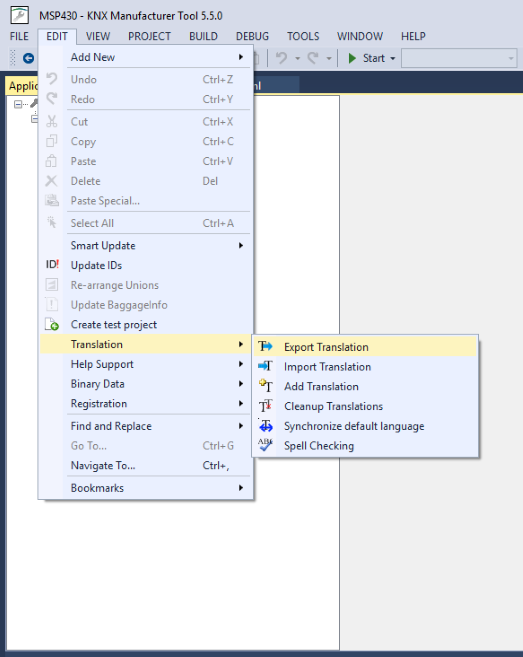Screen dimensions: 523x657
Task: Open the TOOLS menu
Action: coord(303,36)
